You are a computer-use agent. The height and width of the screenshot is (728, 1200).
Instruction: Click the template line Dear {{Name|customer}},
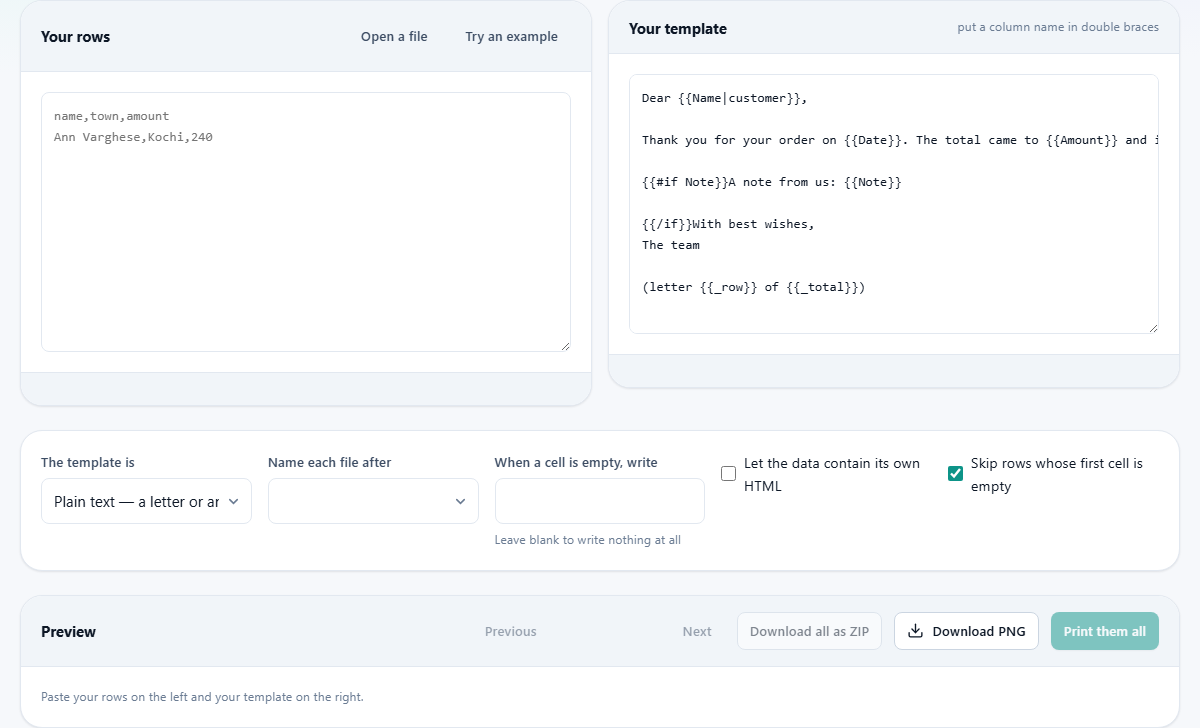click(x=725, y=98)
